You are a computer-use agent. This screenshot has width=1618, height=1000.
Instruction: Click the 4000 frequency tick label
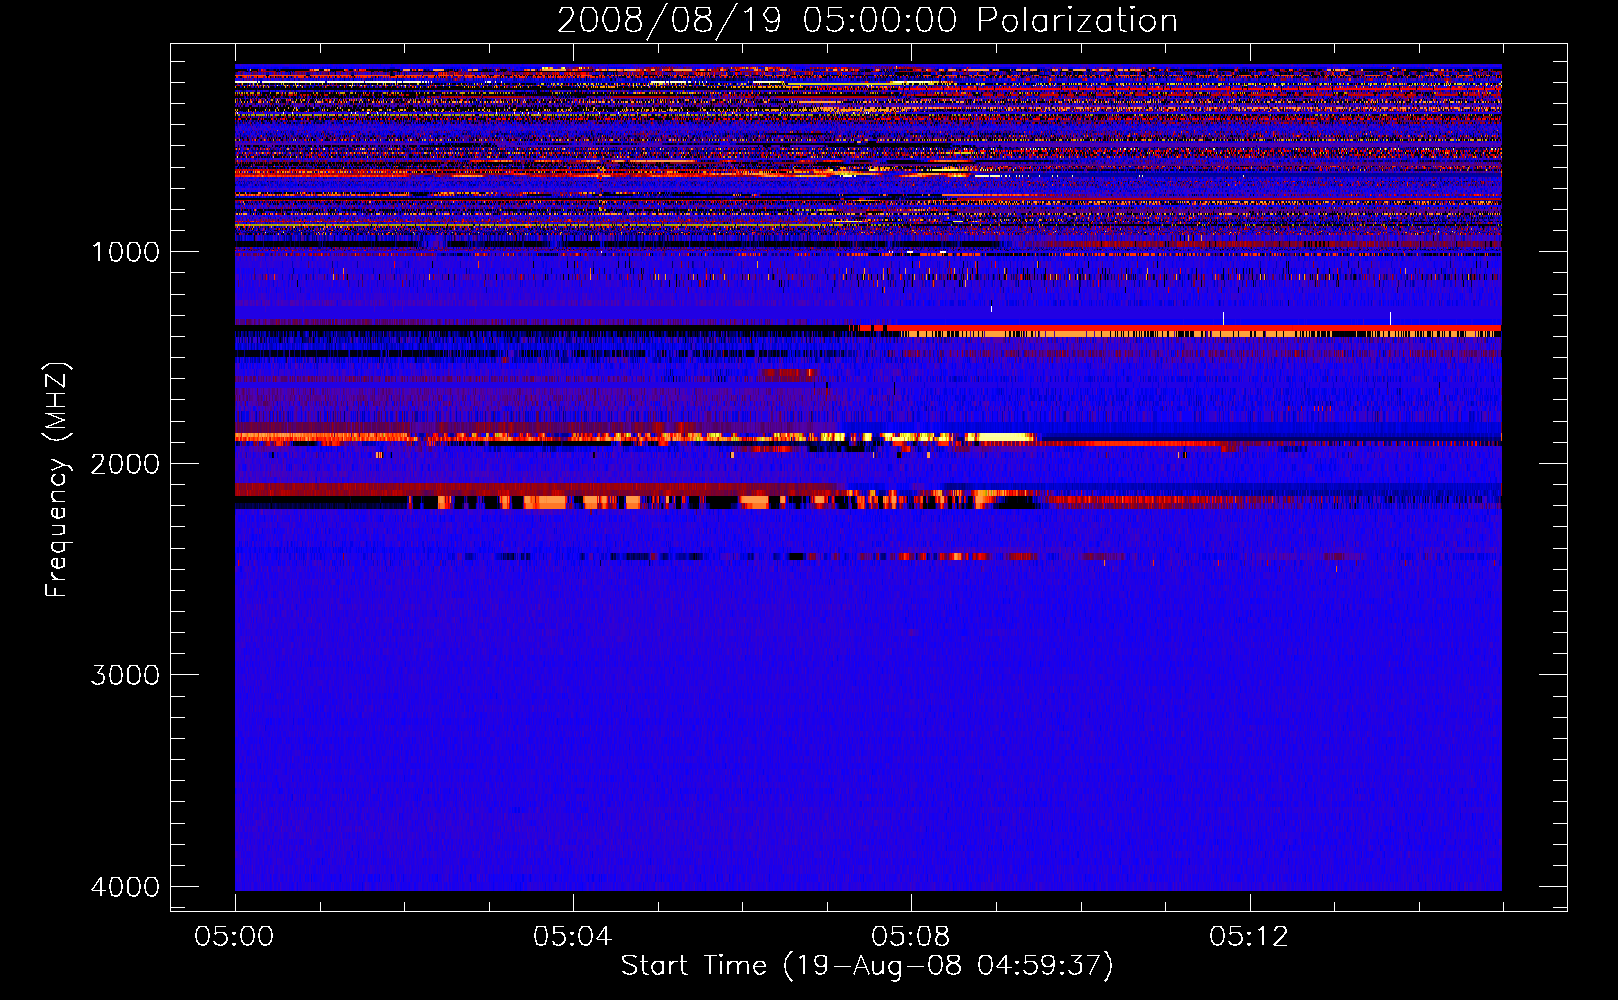[126, 887]
